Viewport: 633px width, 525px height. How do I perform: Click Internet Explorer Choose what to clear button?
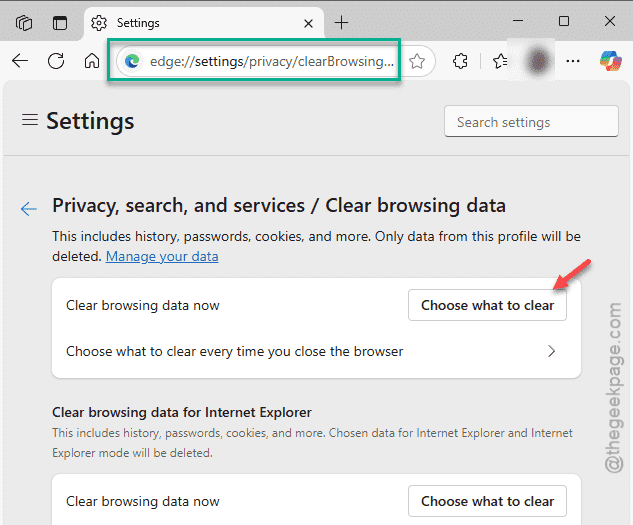tap(487, 501)
